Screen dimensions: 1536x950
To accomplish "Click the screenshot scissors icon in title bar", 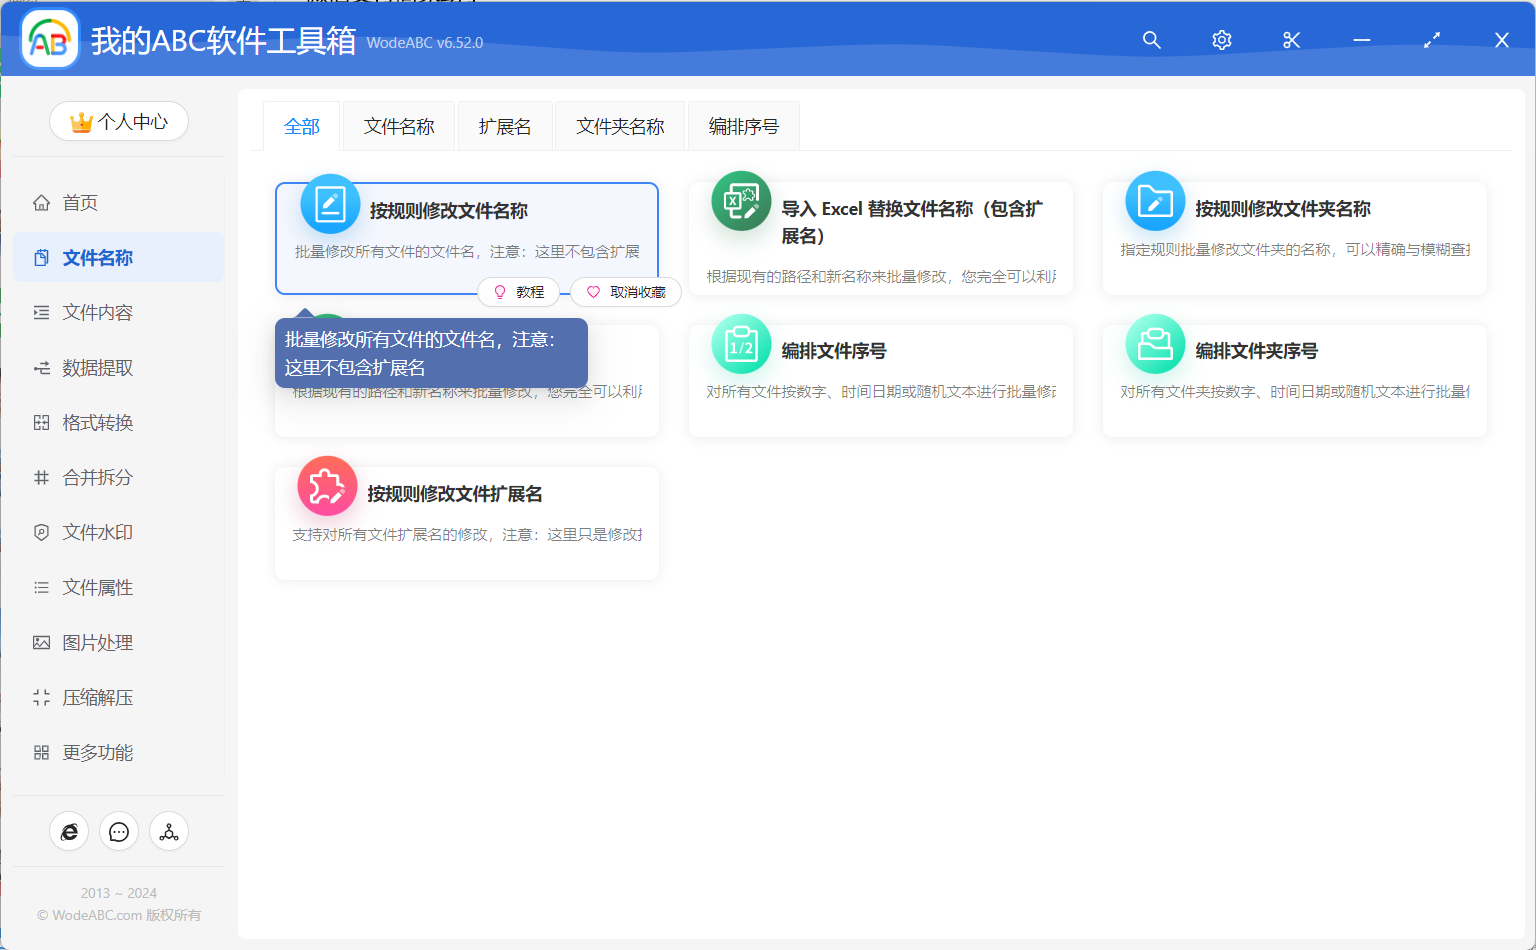I will pyautogui.click(x=1291, y=39).
